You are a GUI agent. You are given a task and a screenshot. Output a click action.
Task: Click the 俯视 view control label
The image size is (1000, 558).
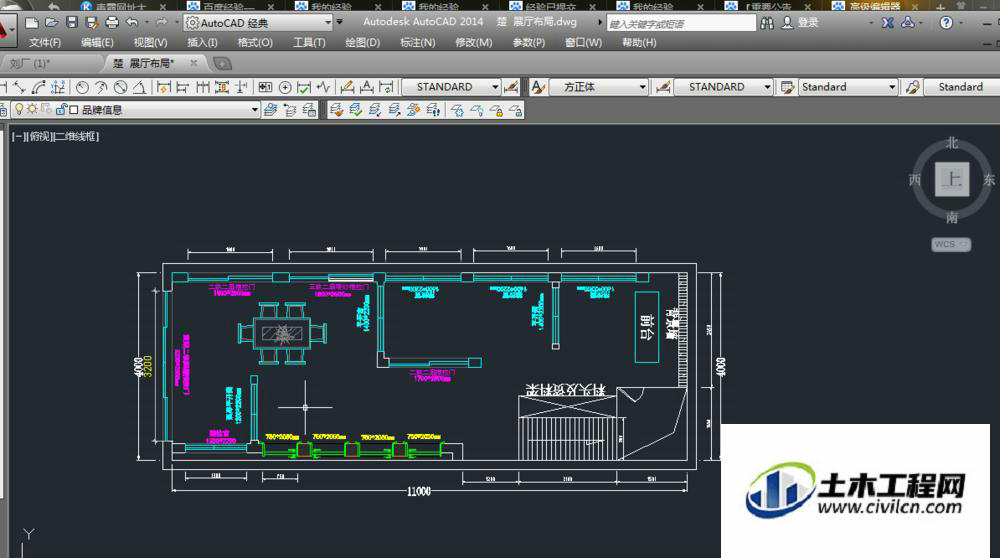click(40, 136)
